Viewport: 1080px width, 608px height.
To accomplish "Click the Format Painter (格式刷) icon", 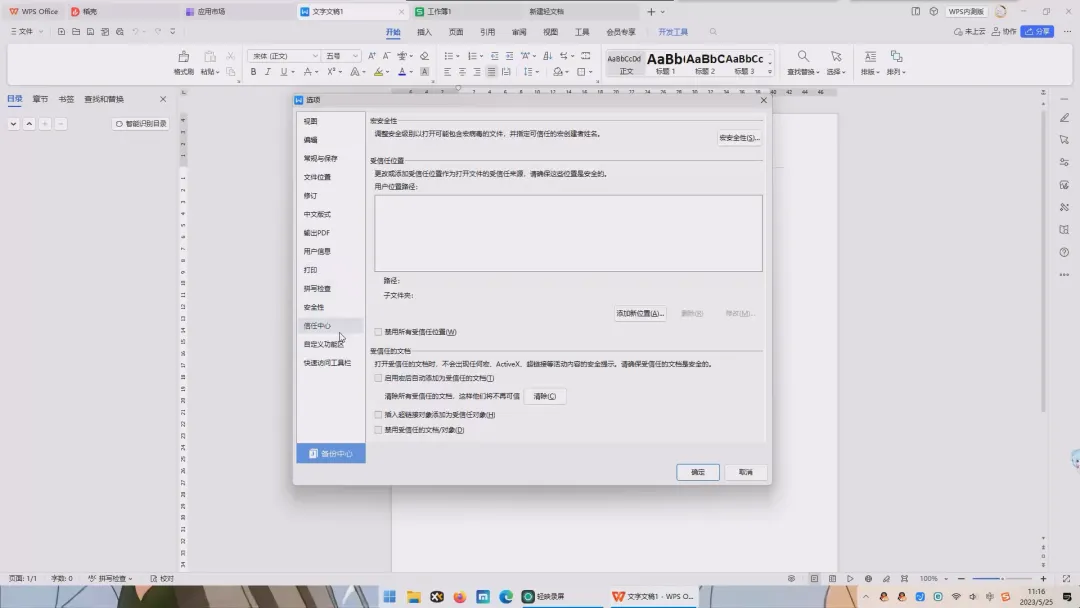I will [183, 57].
